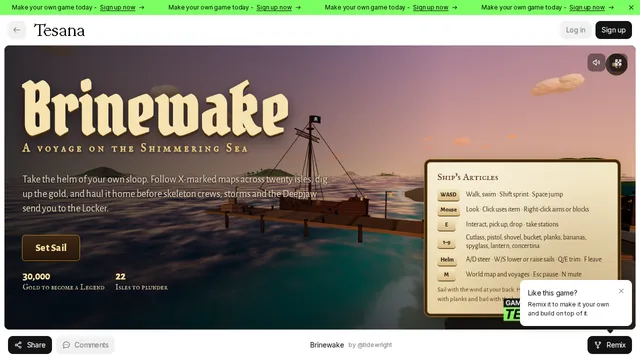Start the game with the Set Sail button
The height and width of the screenshot is (360, 640).
coord(51,248)
